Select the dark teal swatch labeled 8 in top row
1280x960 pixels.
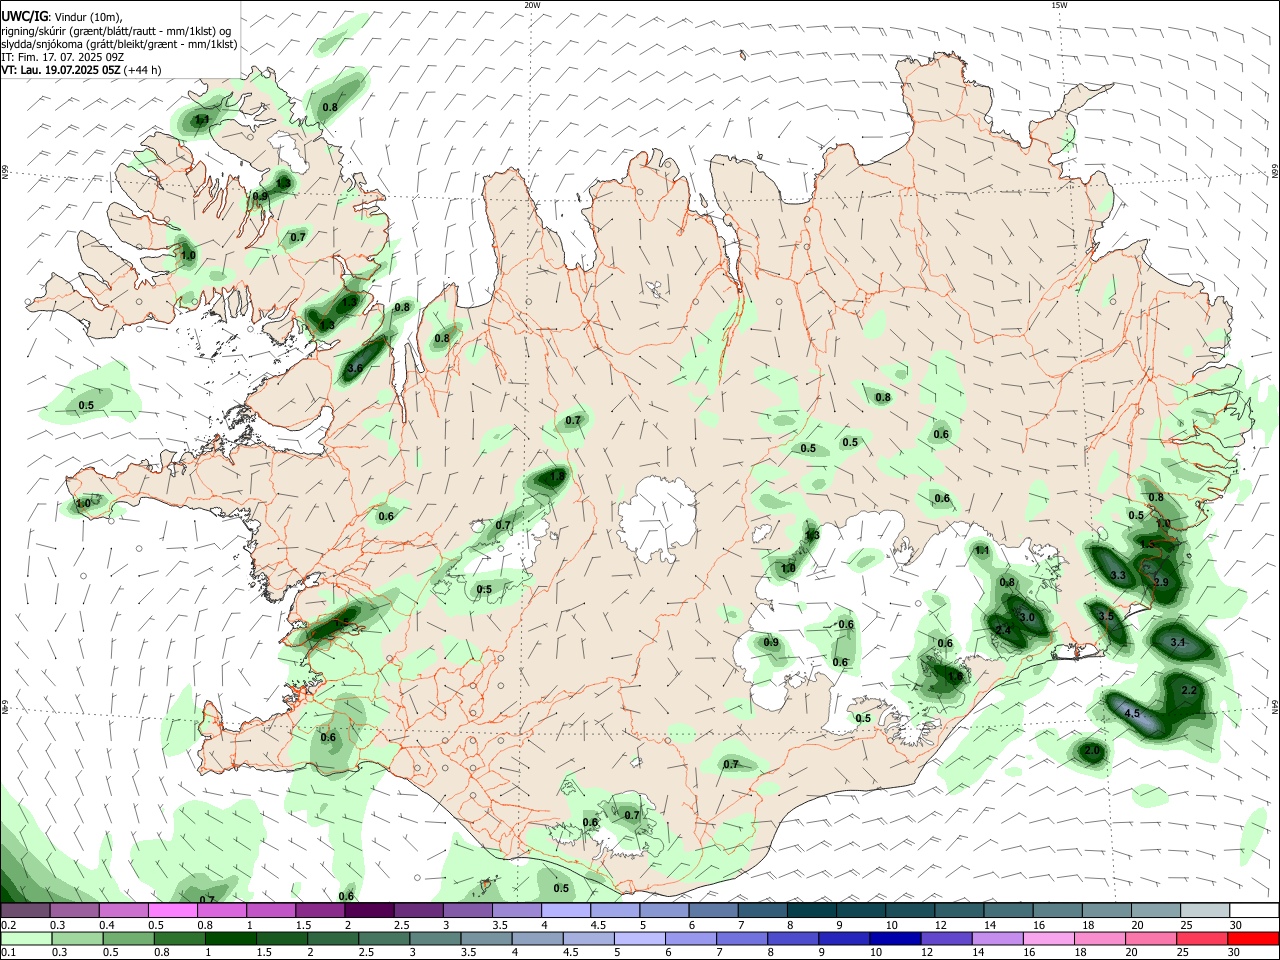point(812,910)
